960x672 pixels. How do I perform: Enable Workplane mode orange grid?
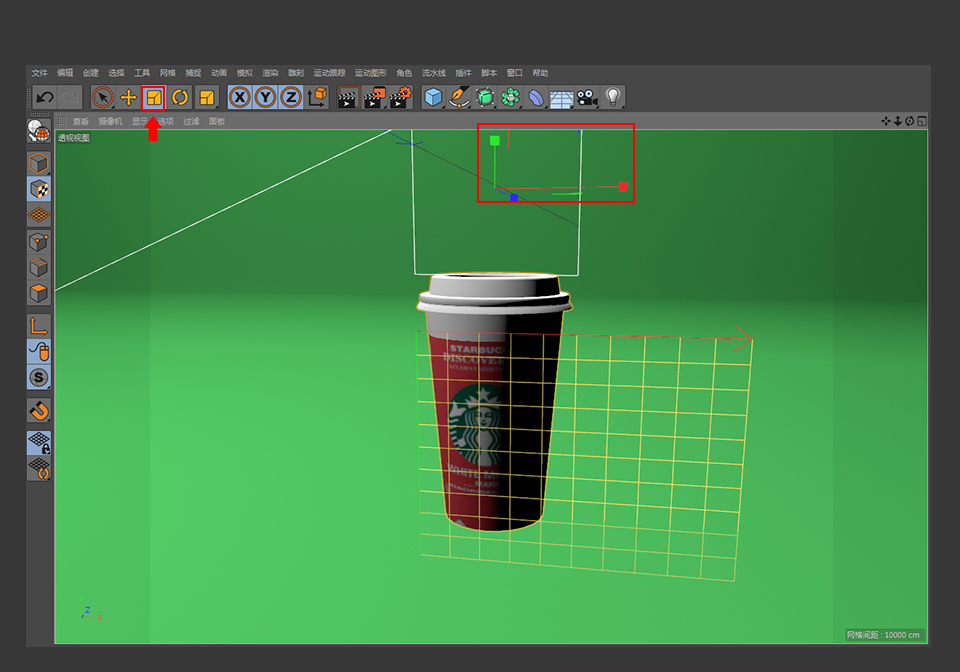coord(39,215)
